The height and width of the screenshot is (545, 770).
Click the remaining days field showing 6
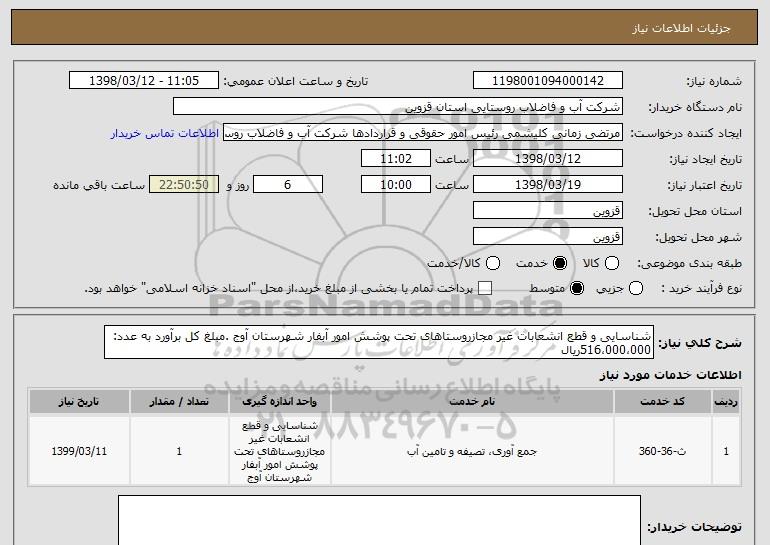[288, 185]
